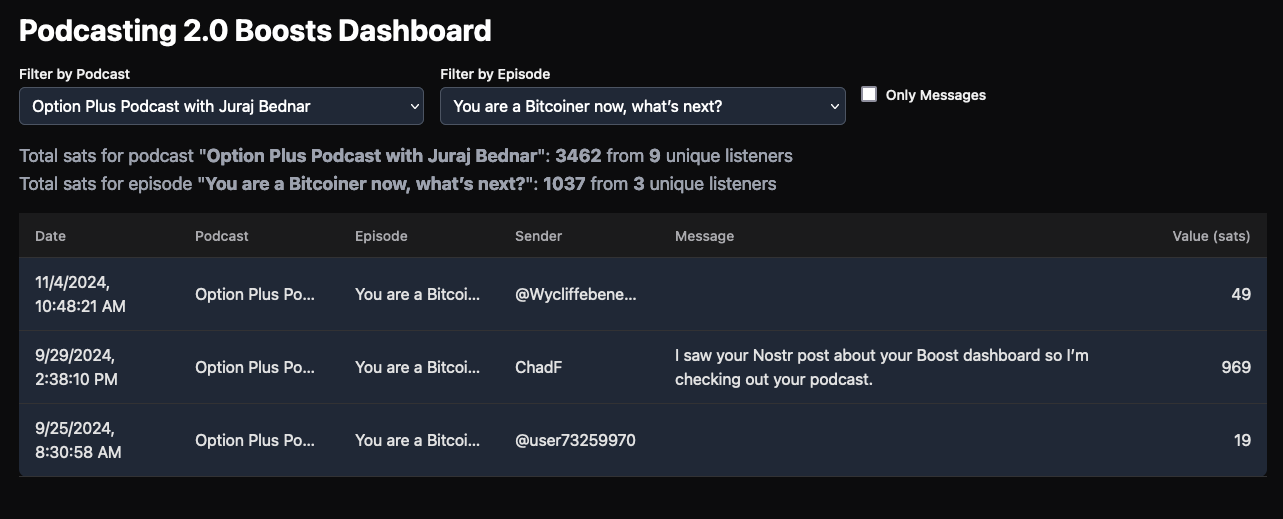
Task: Click the Episode column header
Action: pos(381,236)
